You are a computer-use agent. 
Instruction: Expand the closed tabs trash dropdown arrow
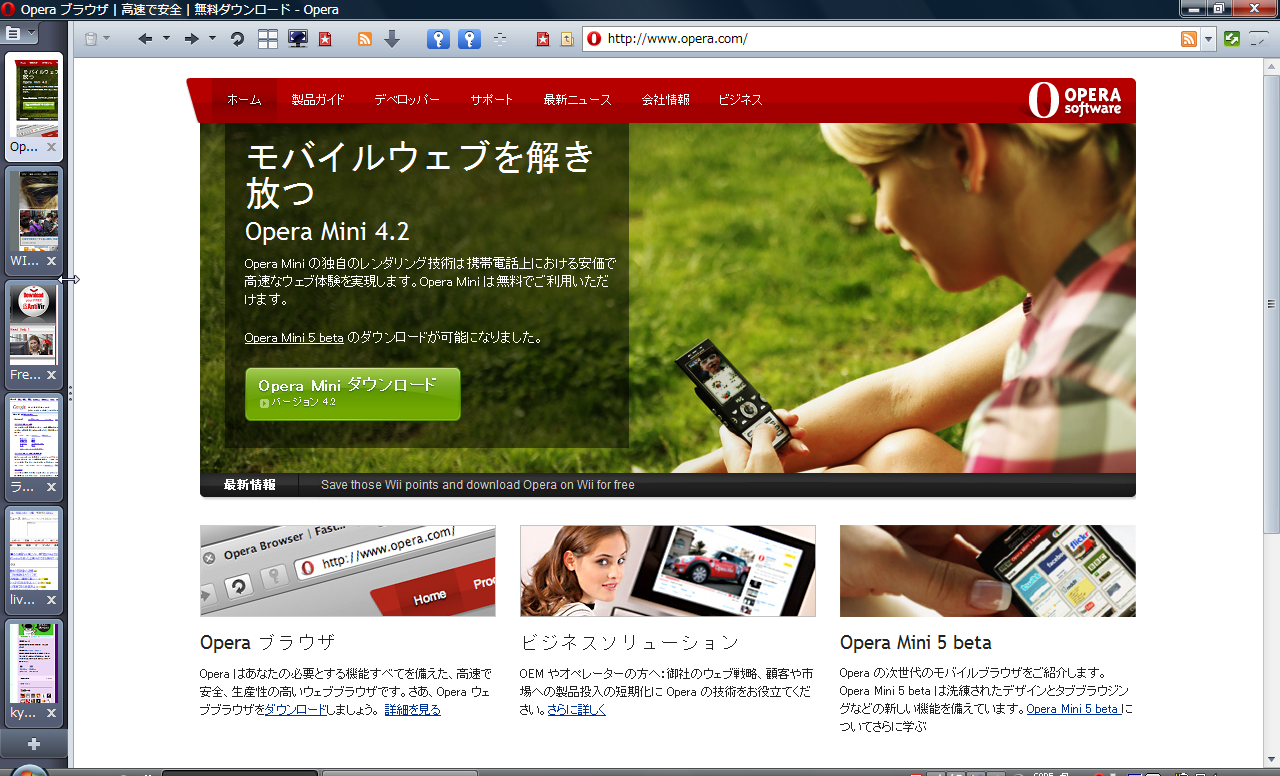click(x=106, y=39)
